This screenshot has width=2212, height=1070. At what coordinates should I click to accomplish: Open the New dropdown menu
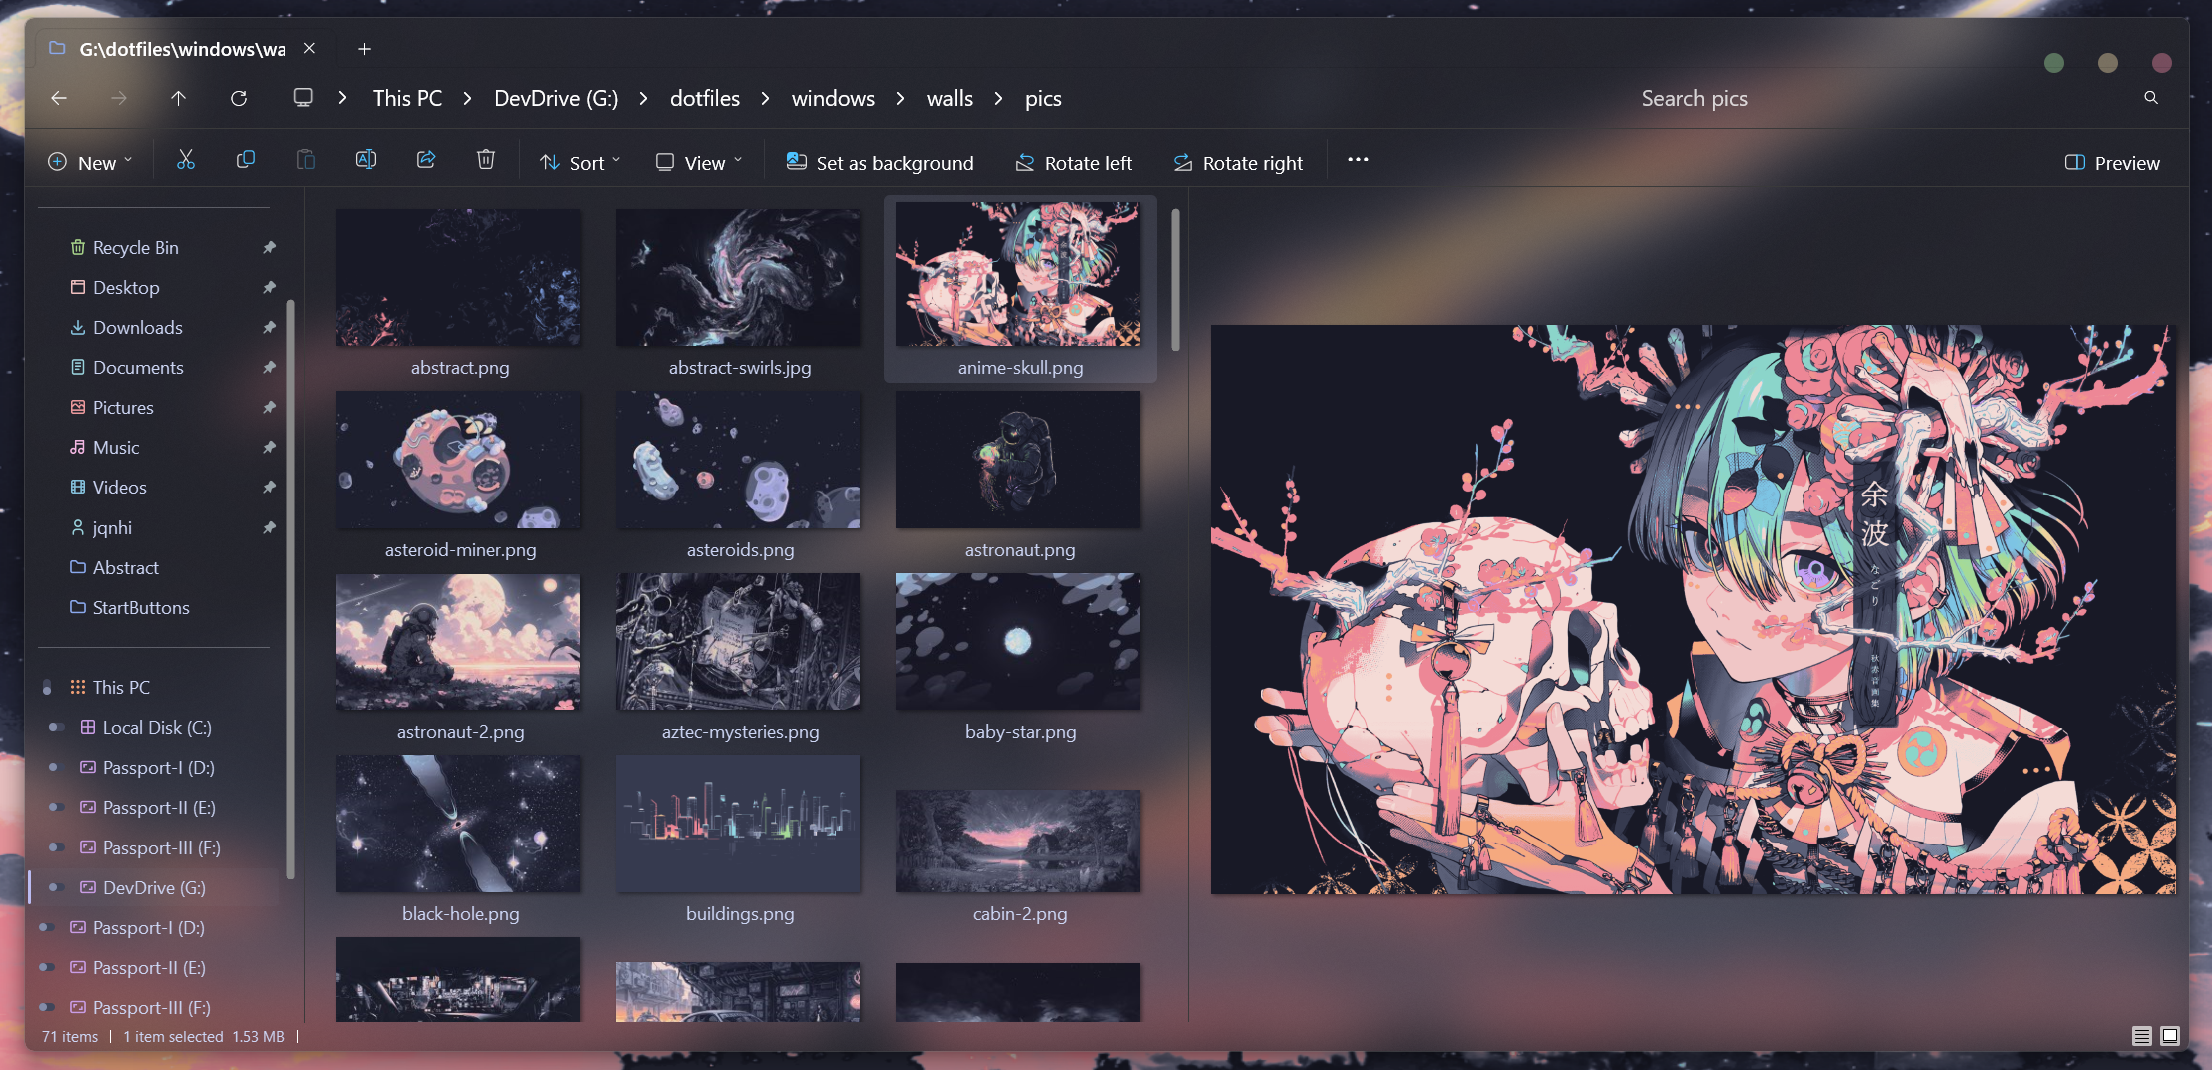(x=90, y=162)
